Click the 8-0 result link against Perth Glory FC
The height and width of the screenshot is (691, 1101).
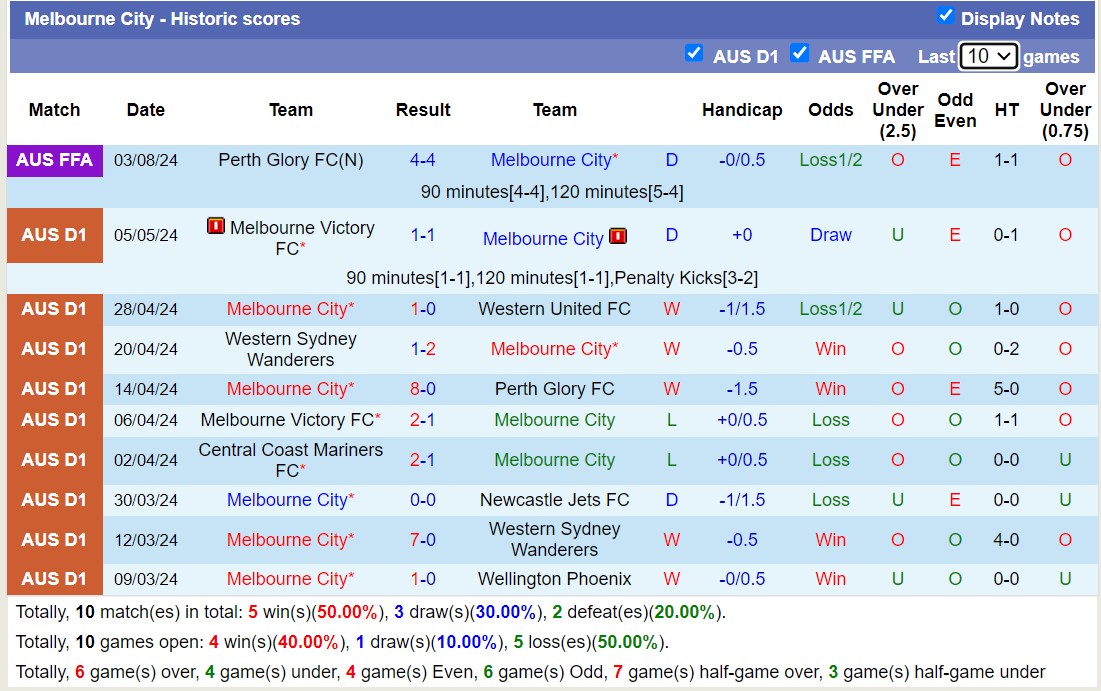(x=422, y=388)
